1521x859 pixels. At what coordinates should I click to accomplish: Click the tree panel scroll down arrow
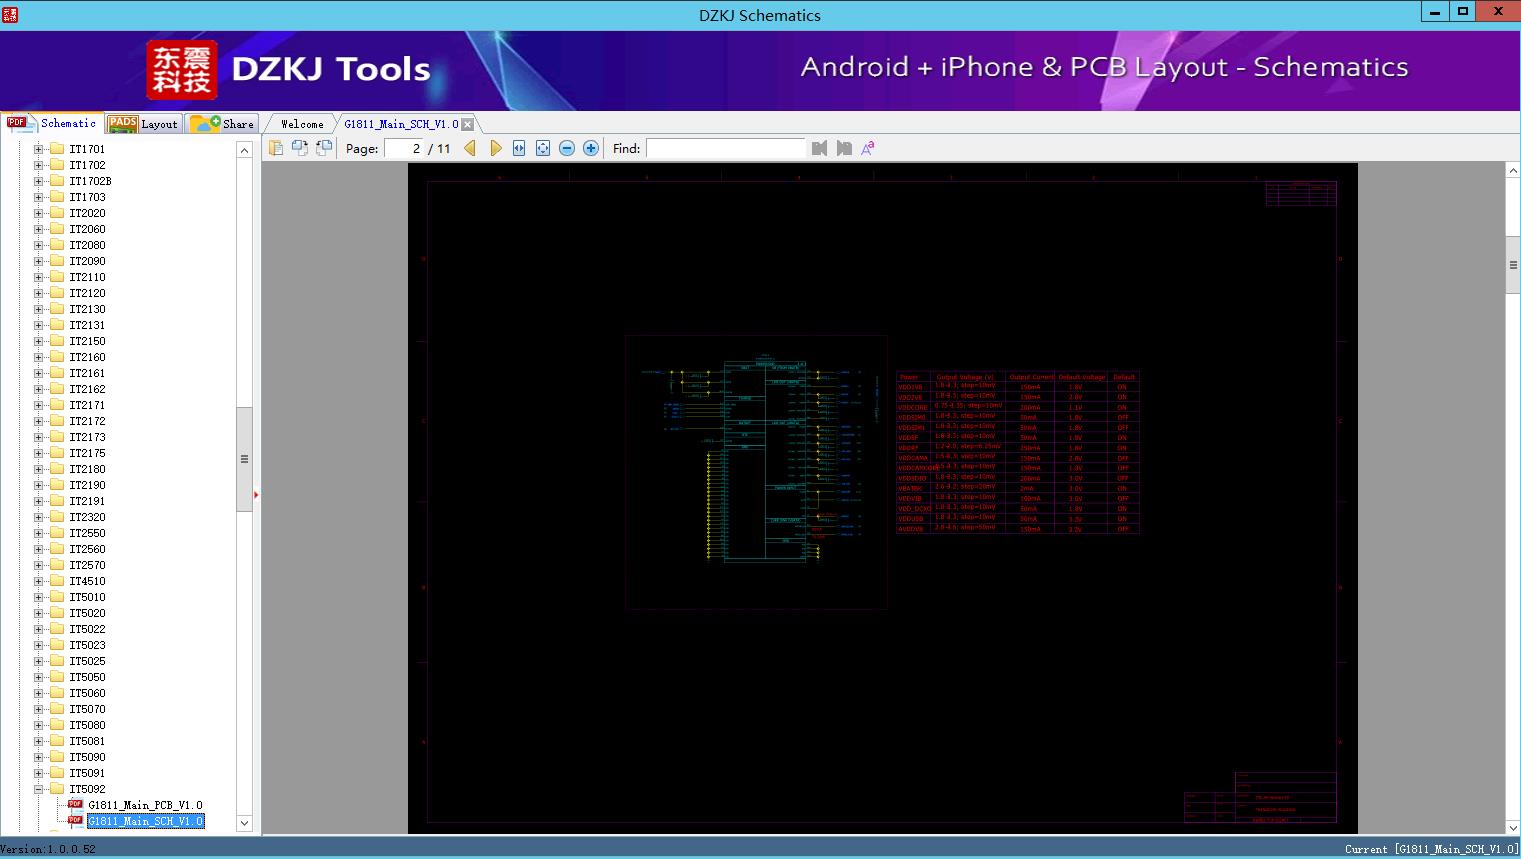tap(244, 823)
